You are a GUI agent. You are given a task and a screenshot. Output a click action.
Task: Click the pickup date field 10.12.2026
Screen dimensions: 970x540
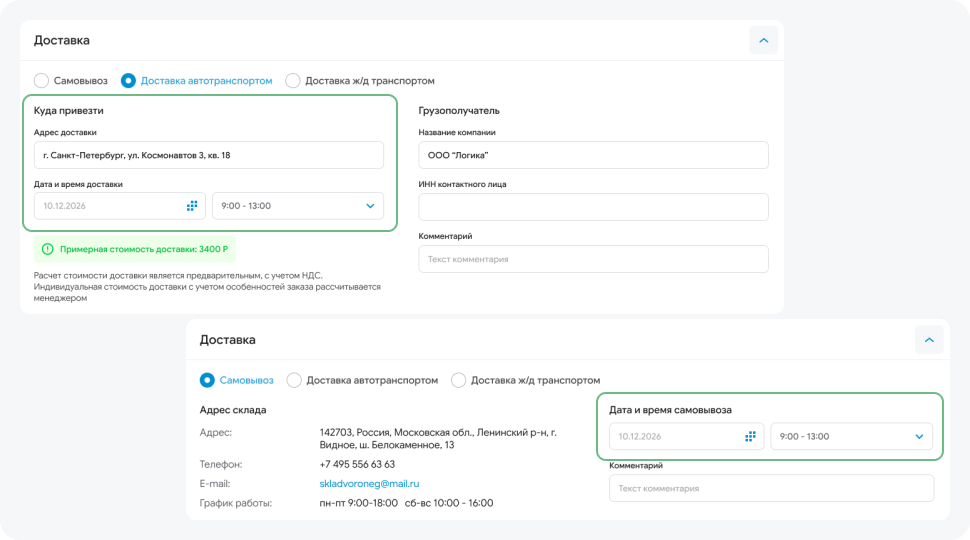click(x=687, y=437)
